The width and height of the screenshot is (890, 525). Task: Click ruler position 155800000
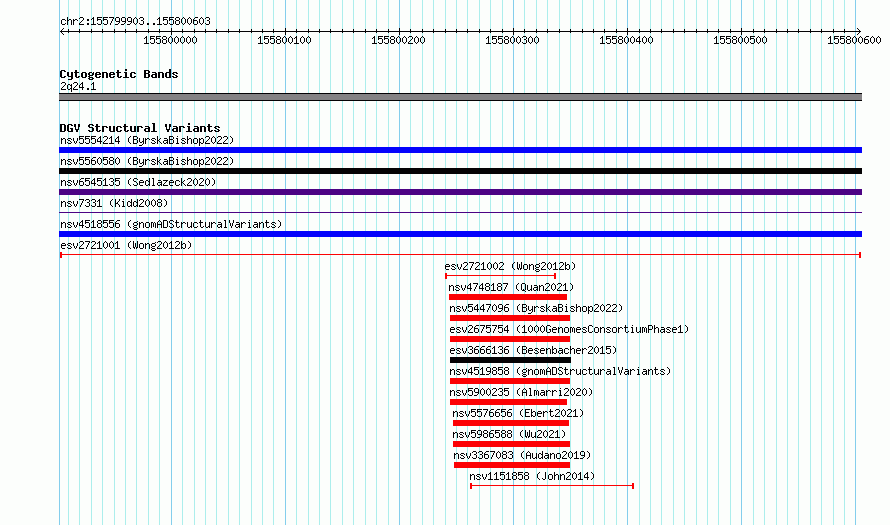[x=170, y=40]
